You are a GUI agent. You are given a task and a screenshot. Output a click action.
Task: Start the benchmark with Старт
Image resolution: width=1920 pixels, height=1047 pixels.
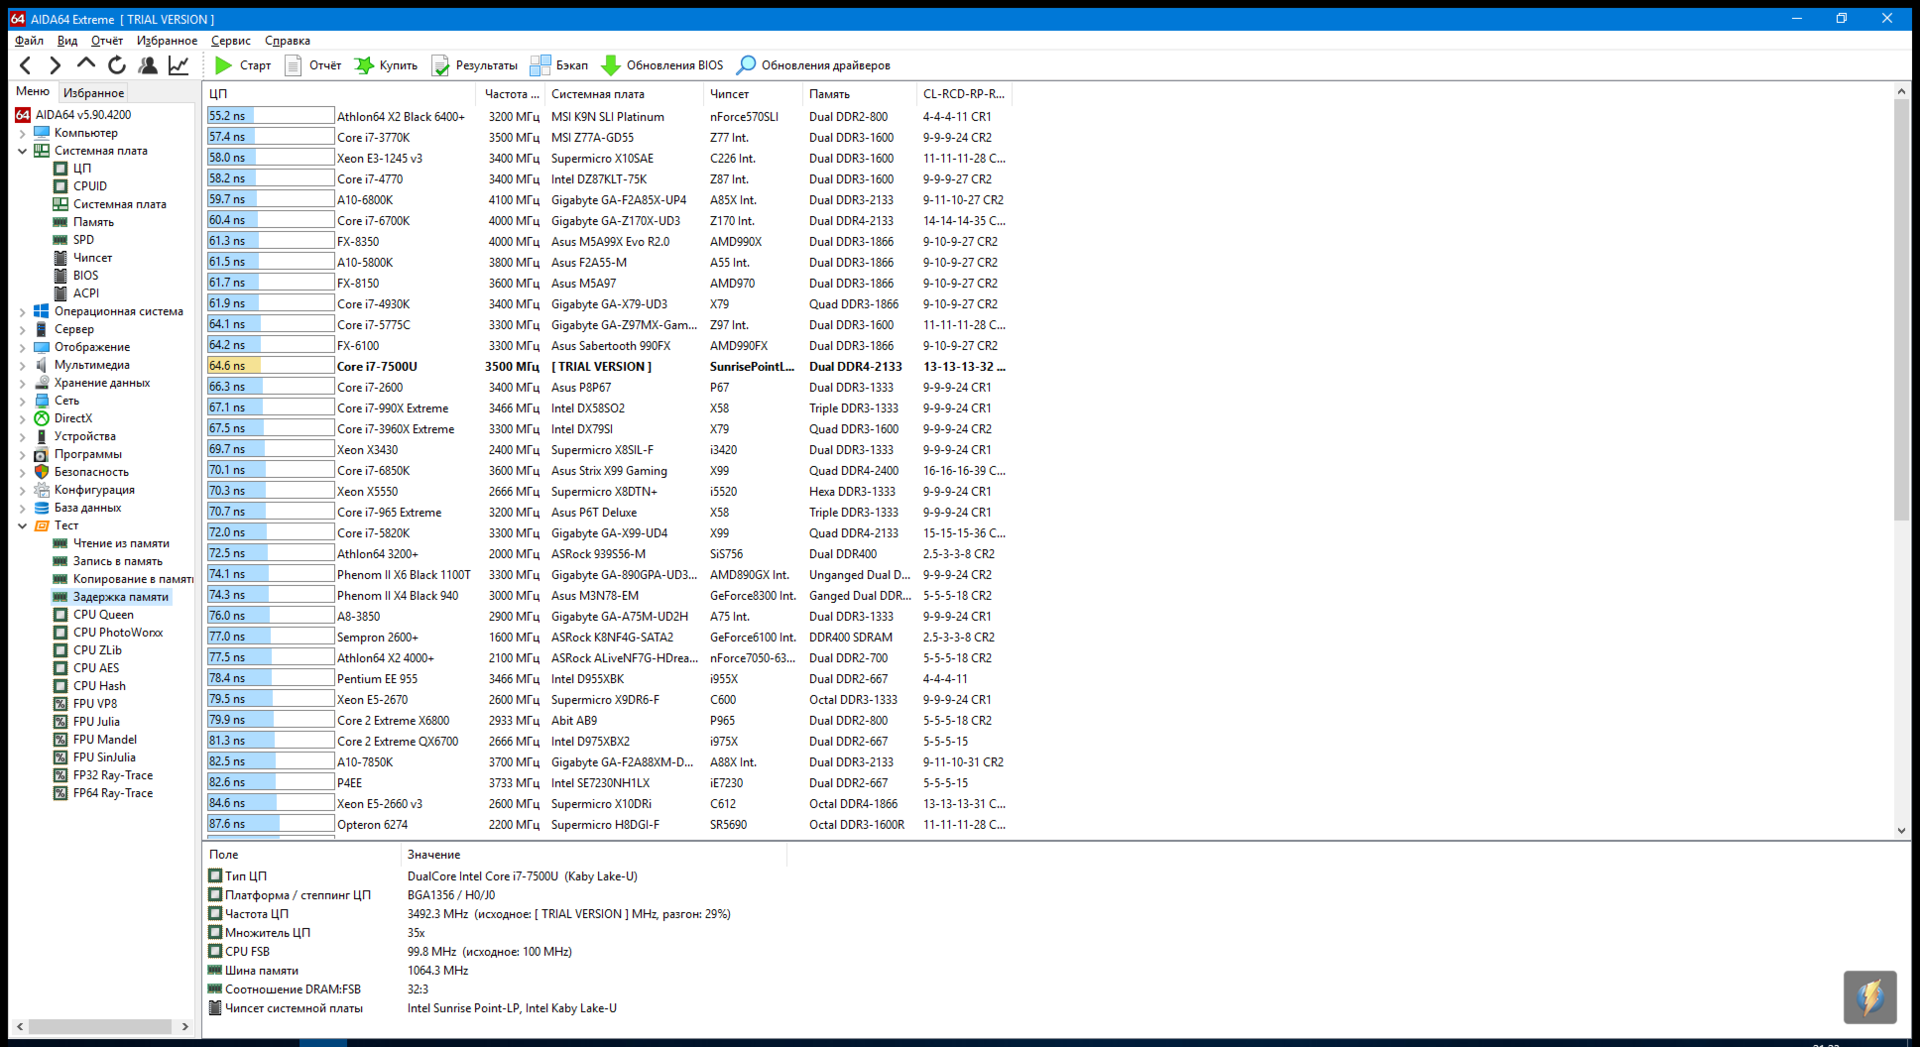(243, 65)
